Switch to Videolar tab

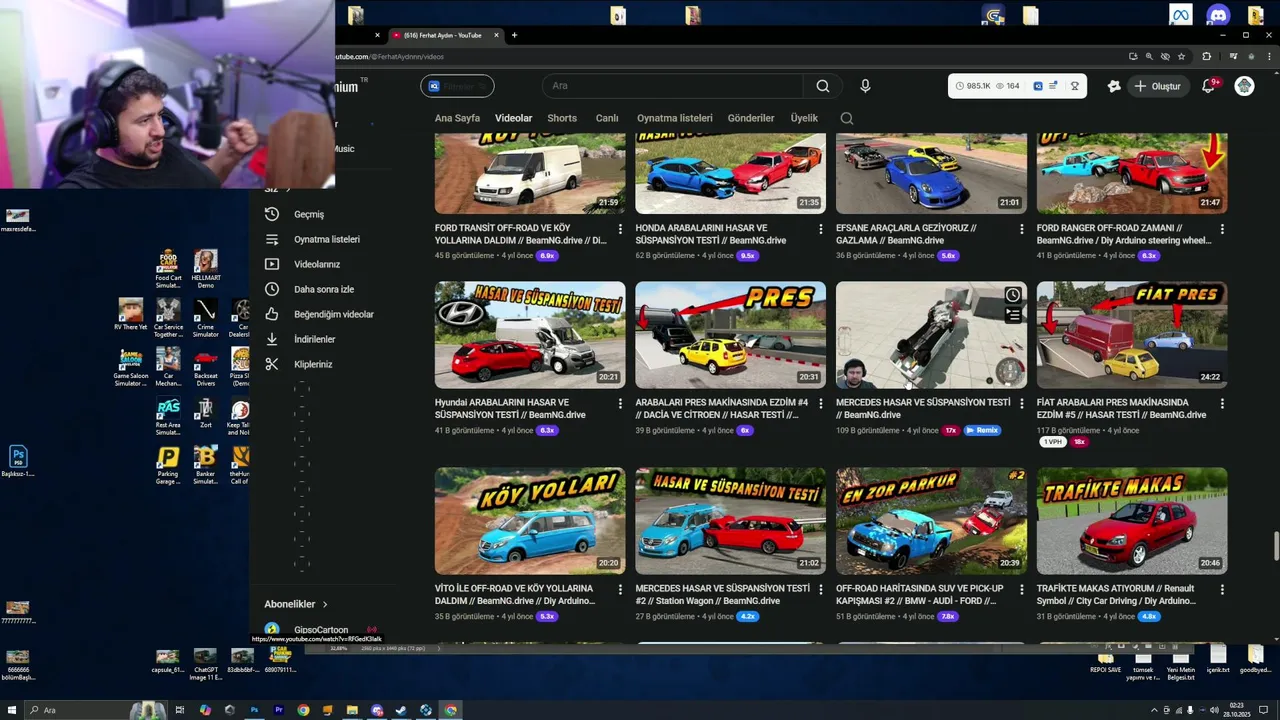tap(514, 118)
